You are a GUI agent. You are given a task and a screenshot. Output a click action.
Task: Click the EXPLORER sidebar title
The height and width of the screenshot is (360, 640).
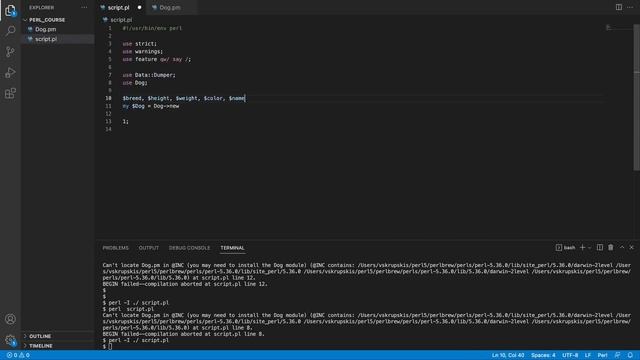coord(41,7)
